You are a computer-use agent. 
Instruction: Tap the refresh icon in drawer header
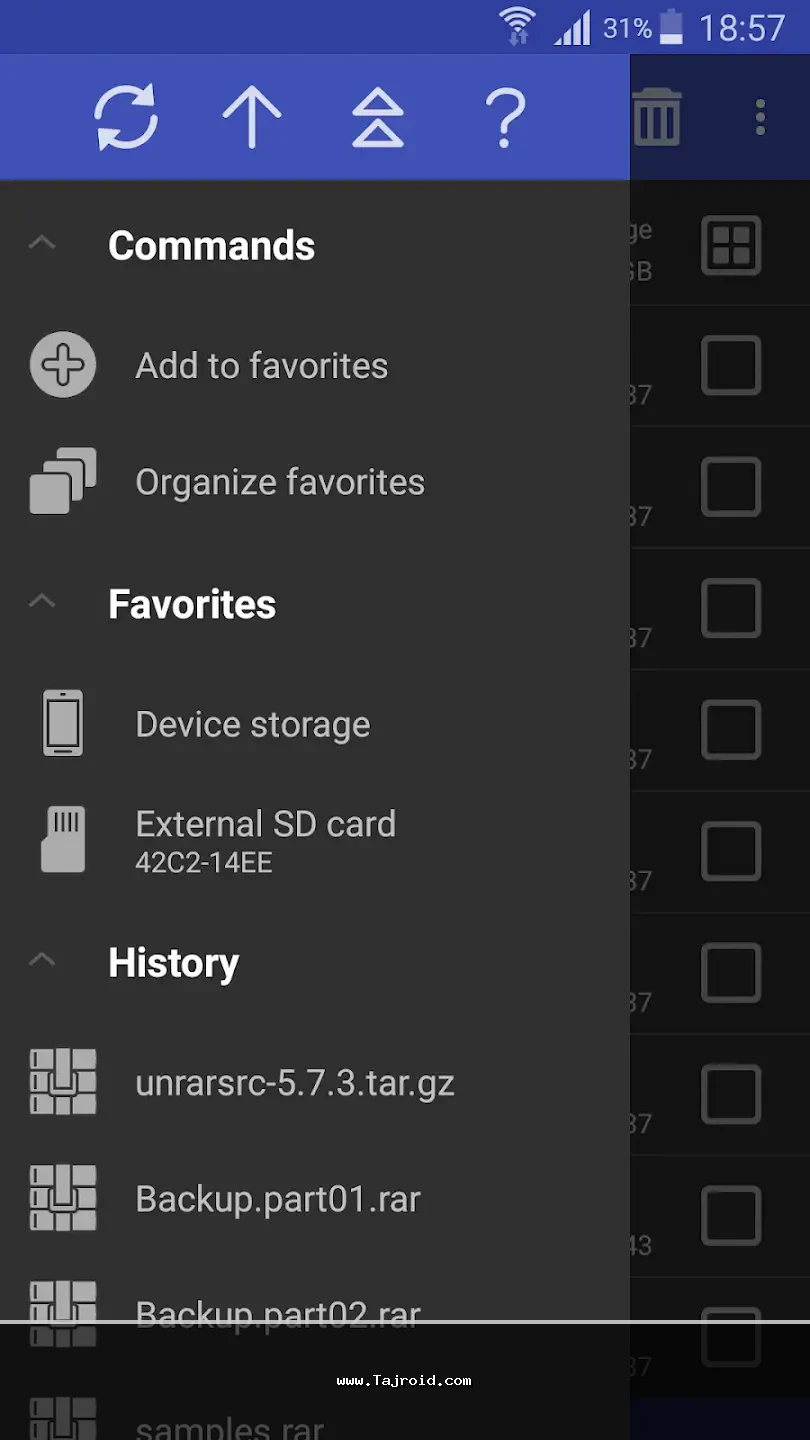pos(126,117)
